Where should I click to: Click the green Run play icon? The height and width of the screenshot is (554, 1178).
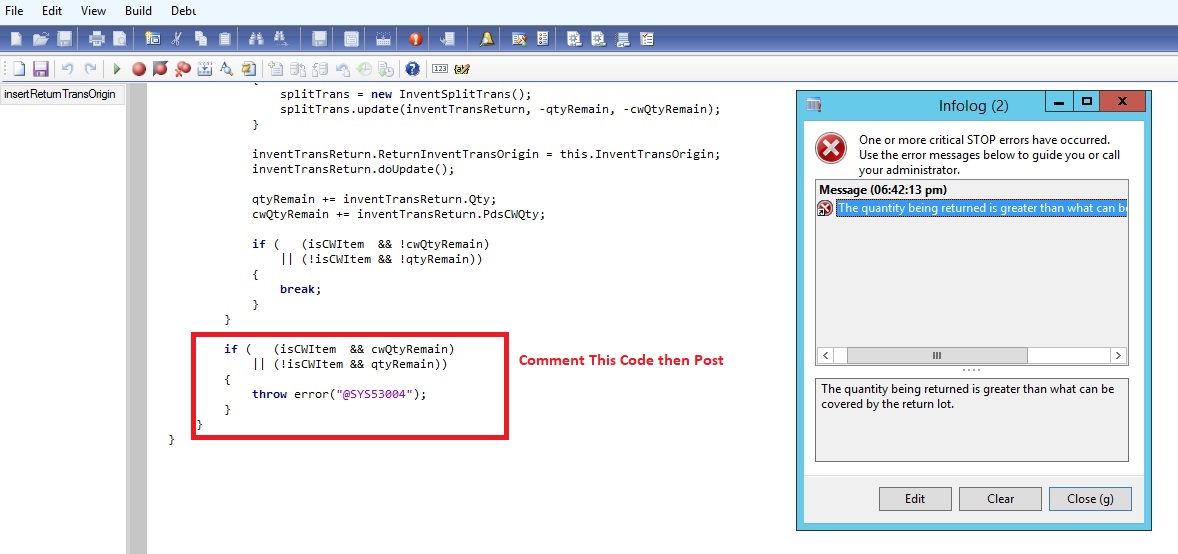pyautogui.click(x=116, y=69)
